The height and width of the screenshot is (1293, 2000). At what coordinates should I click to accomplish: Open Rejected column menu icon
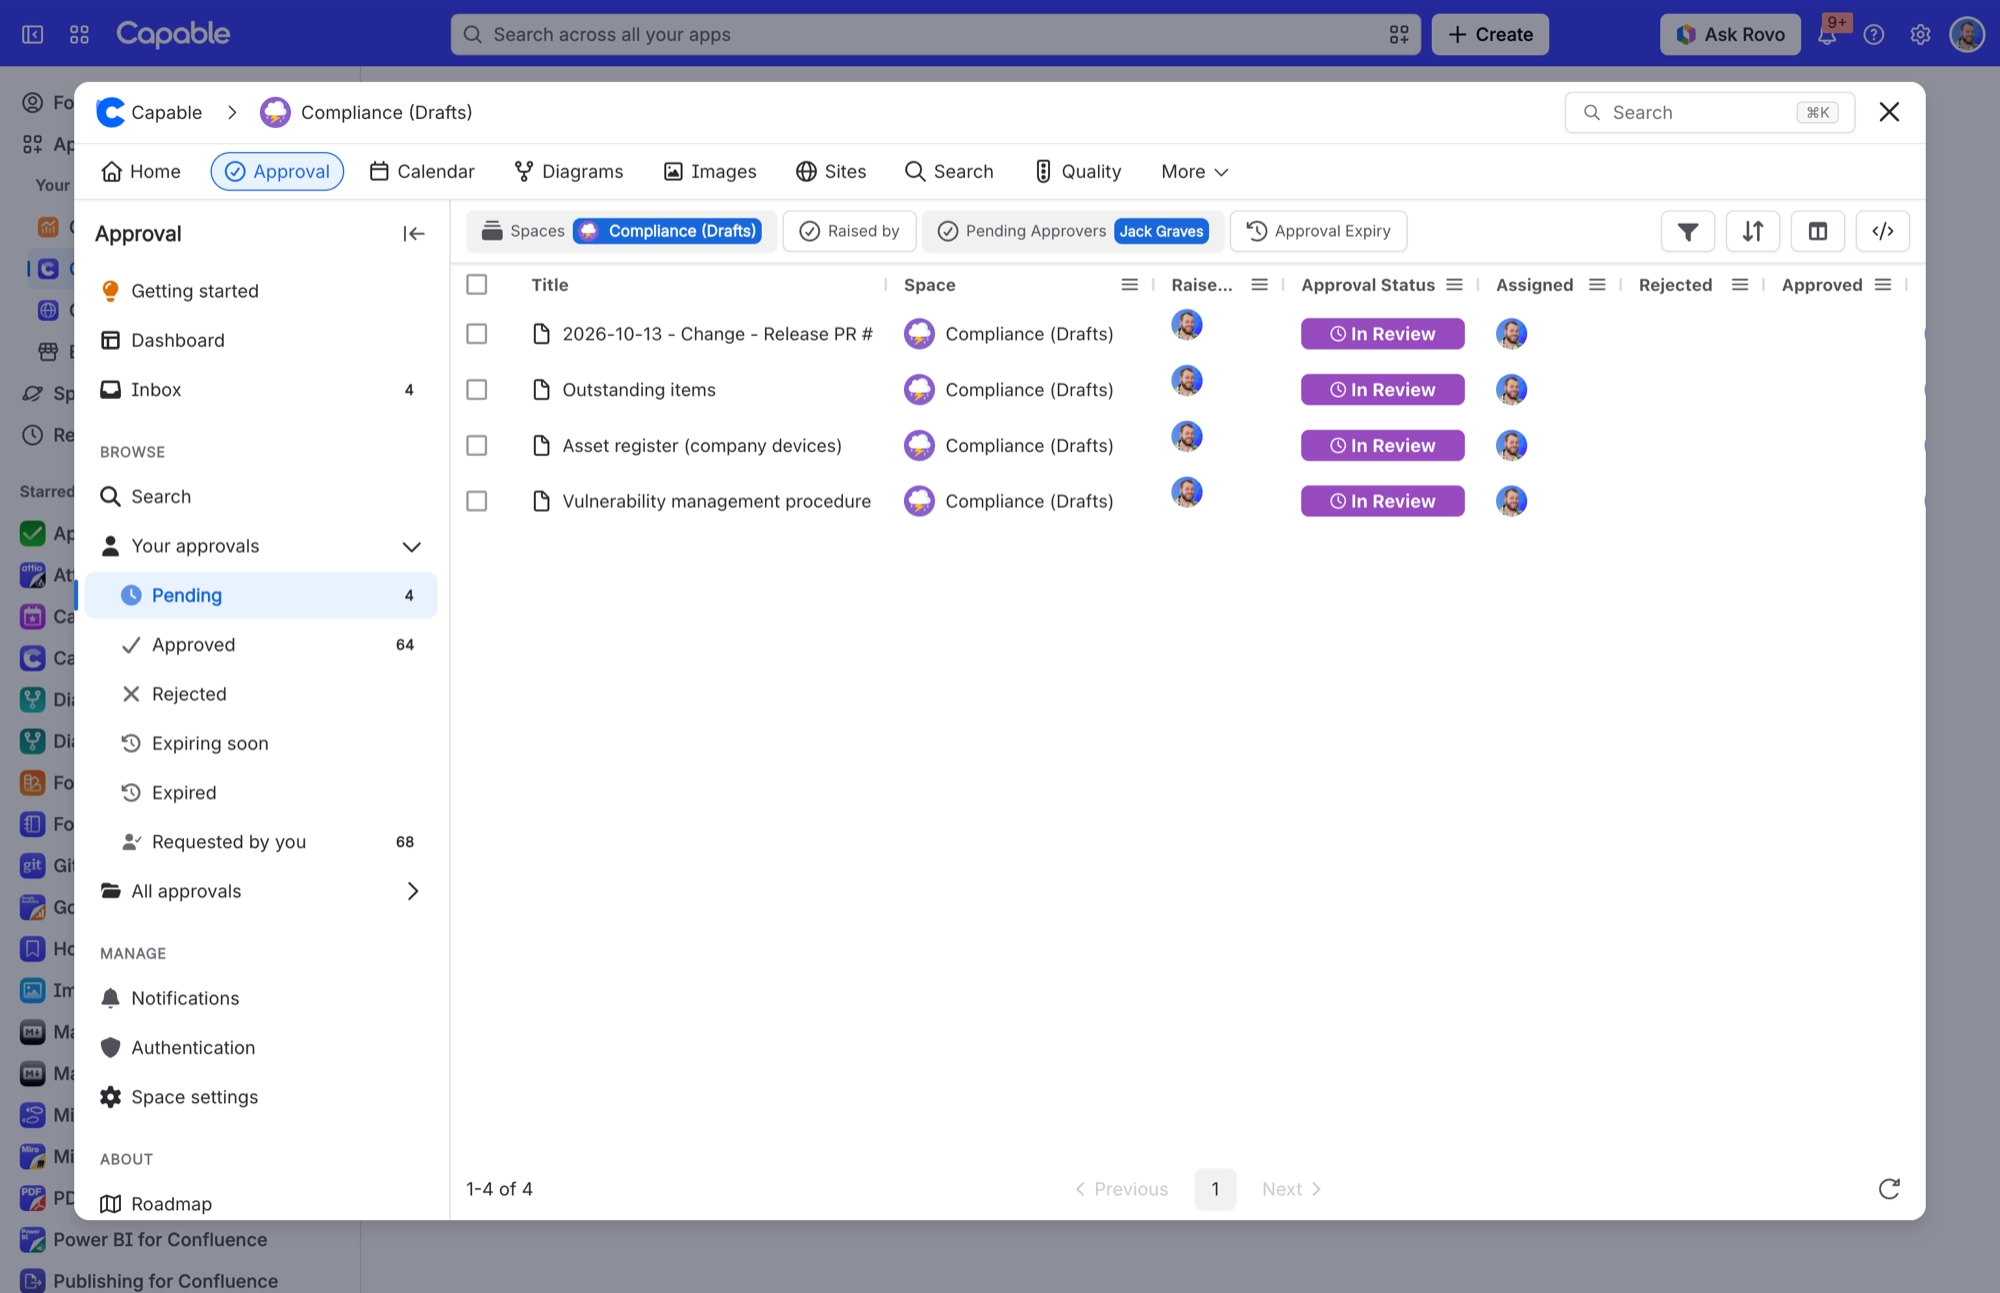pyautogui.click(x=1740, y=285)
